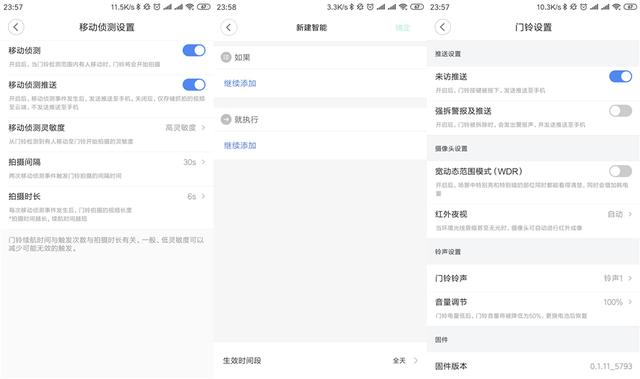Select the 红外夜视 label
Viewport: 640px width, 379px height.
coord(451,214)
